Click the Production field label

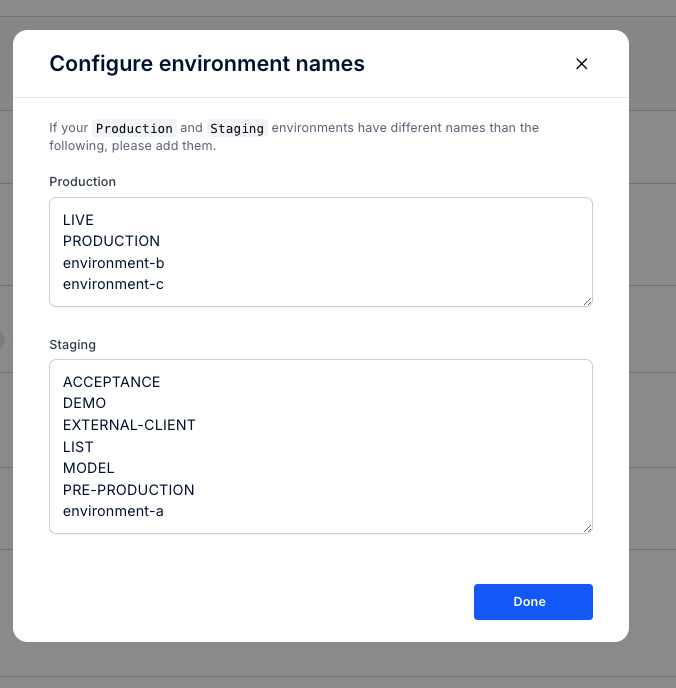(82, 182)
